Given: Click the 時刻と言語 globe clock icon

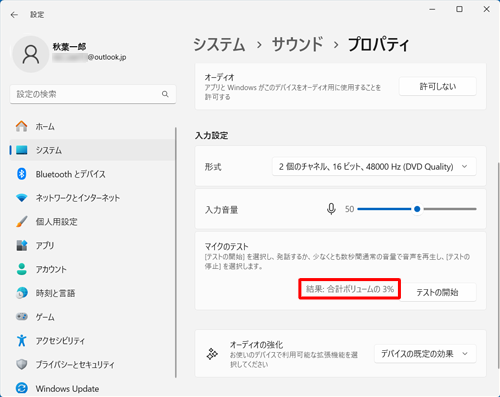Looking at the screenshot, I should 22,293.
